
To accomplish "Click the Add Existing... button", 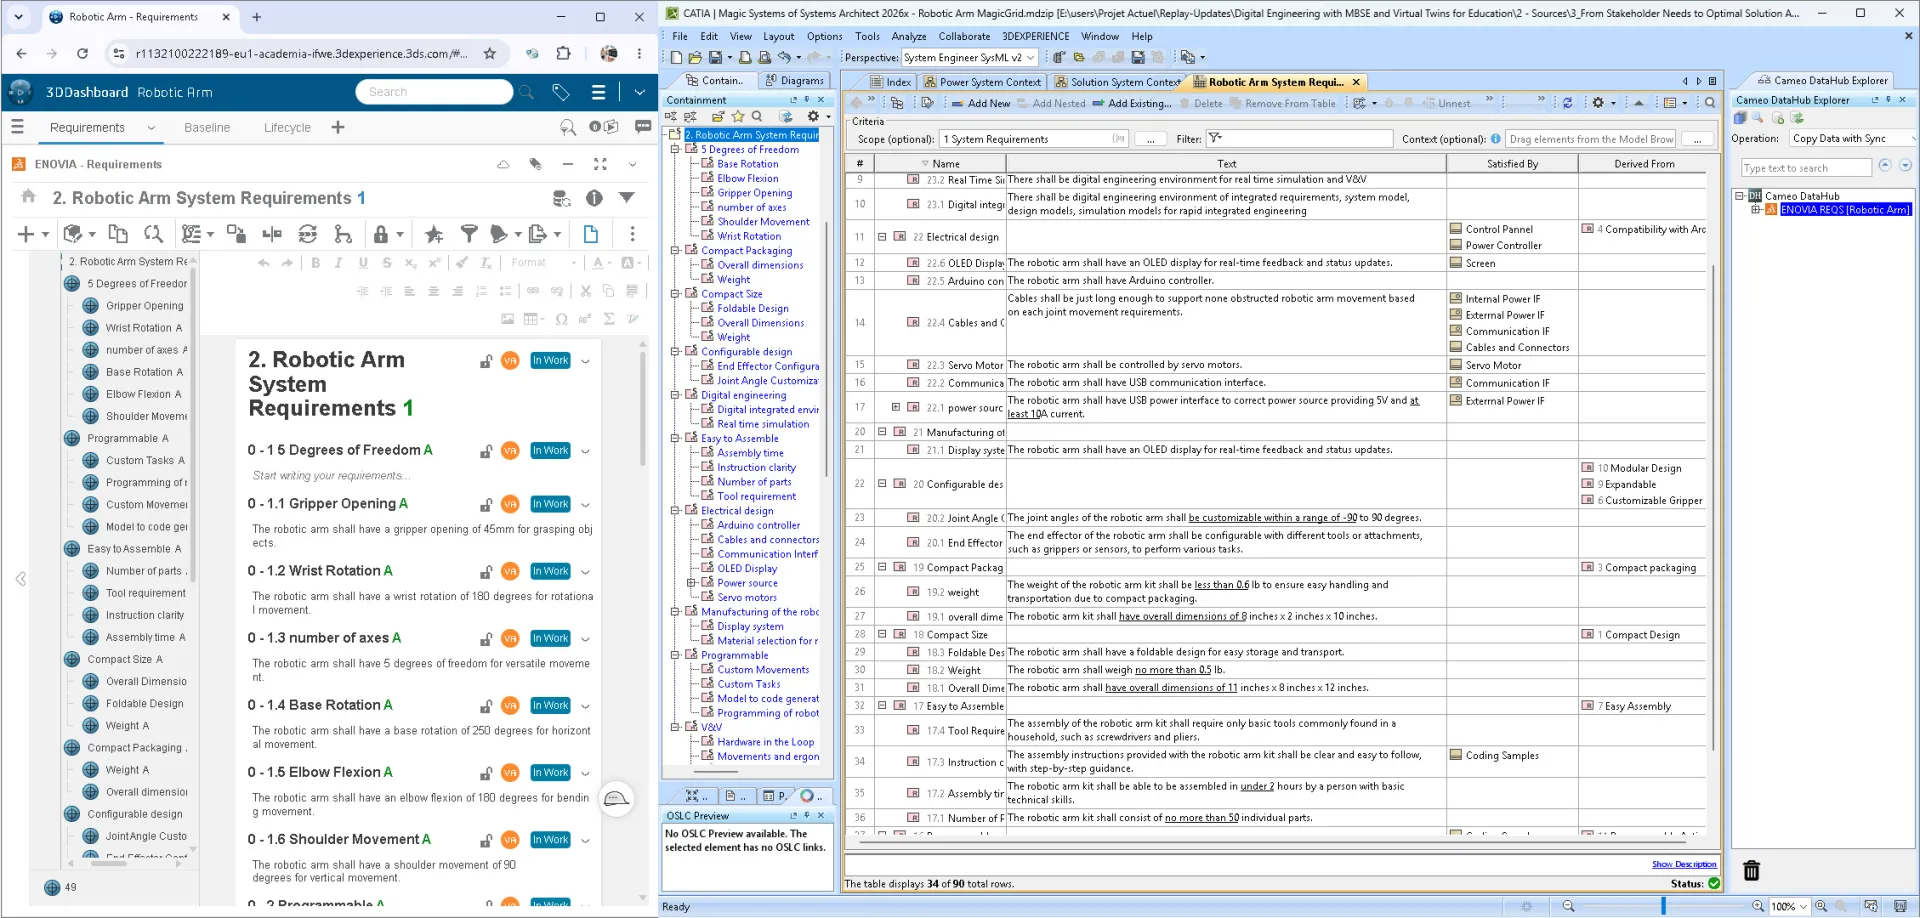I will [x=1131, y=103].
